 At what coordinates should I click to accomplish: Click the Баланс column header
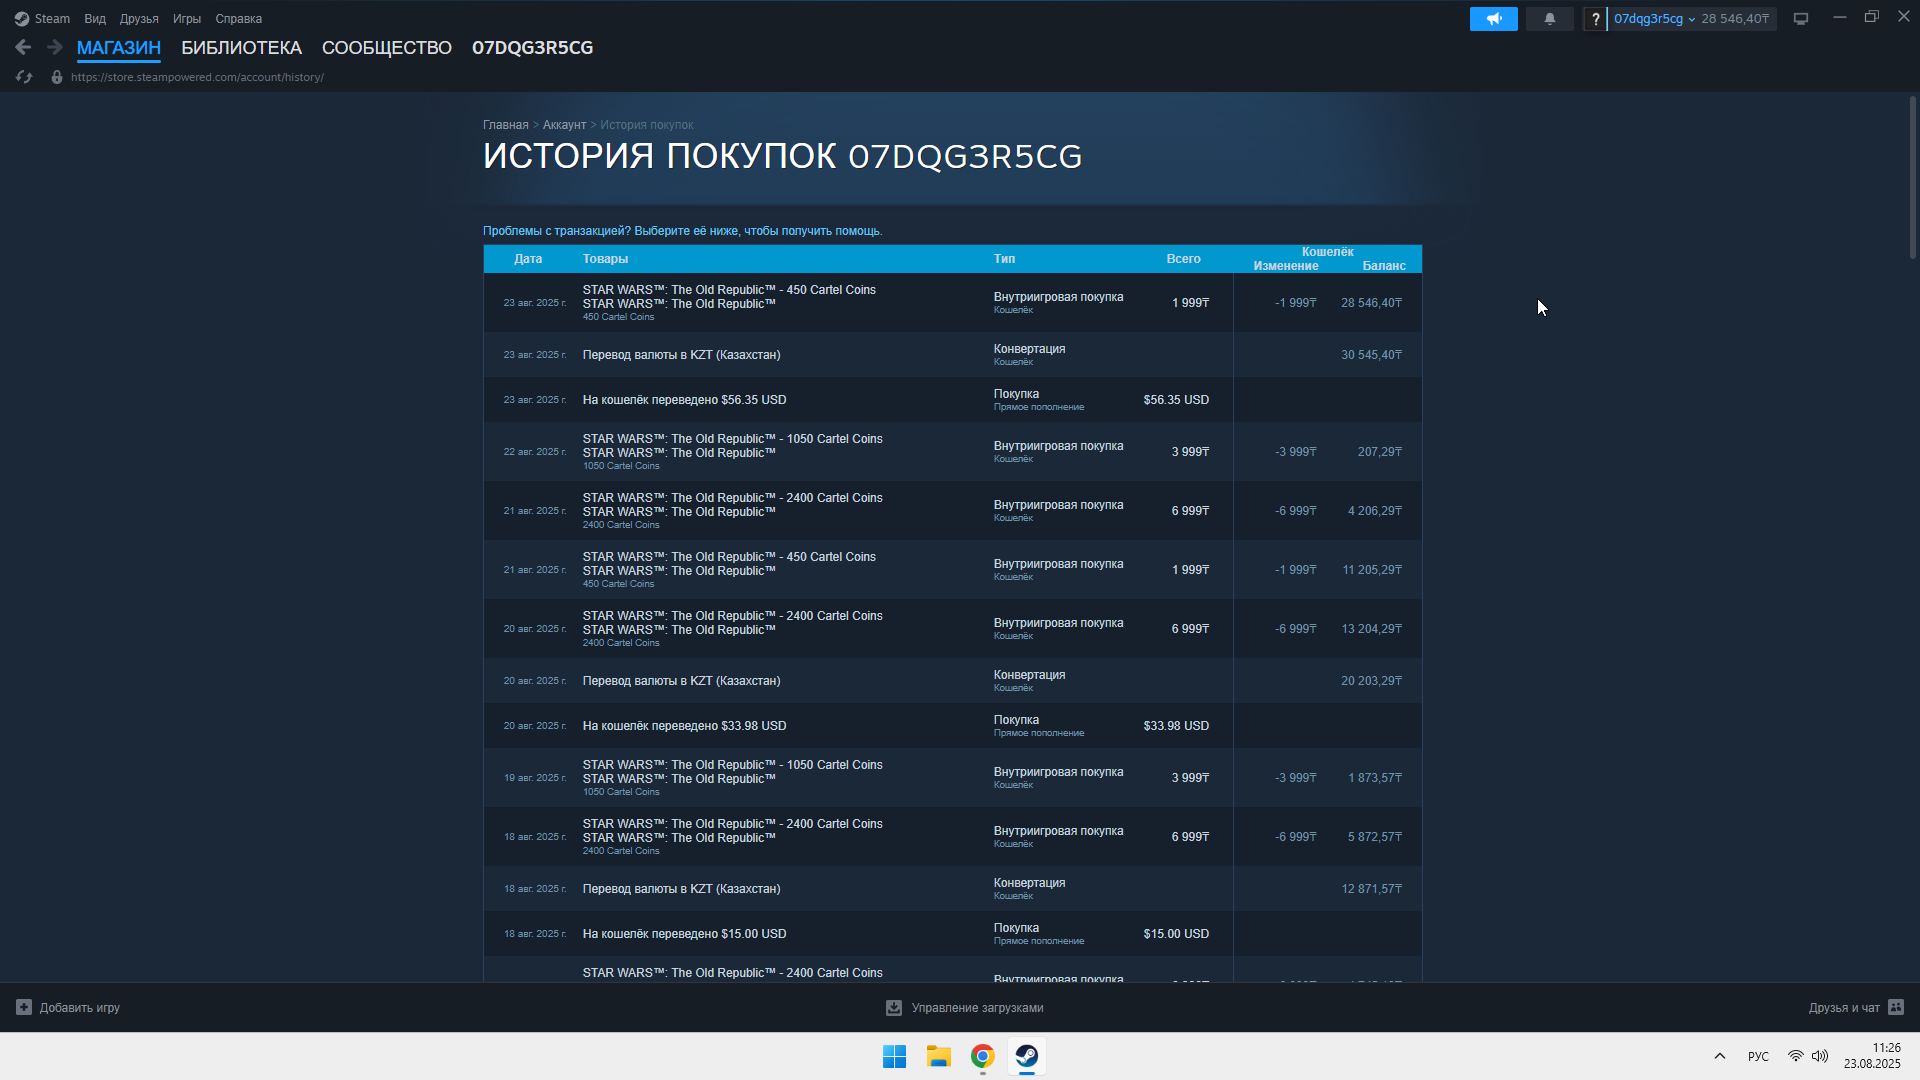pyautogui.click(x=1384, y=266)
